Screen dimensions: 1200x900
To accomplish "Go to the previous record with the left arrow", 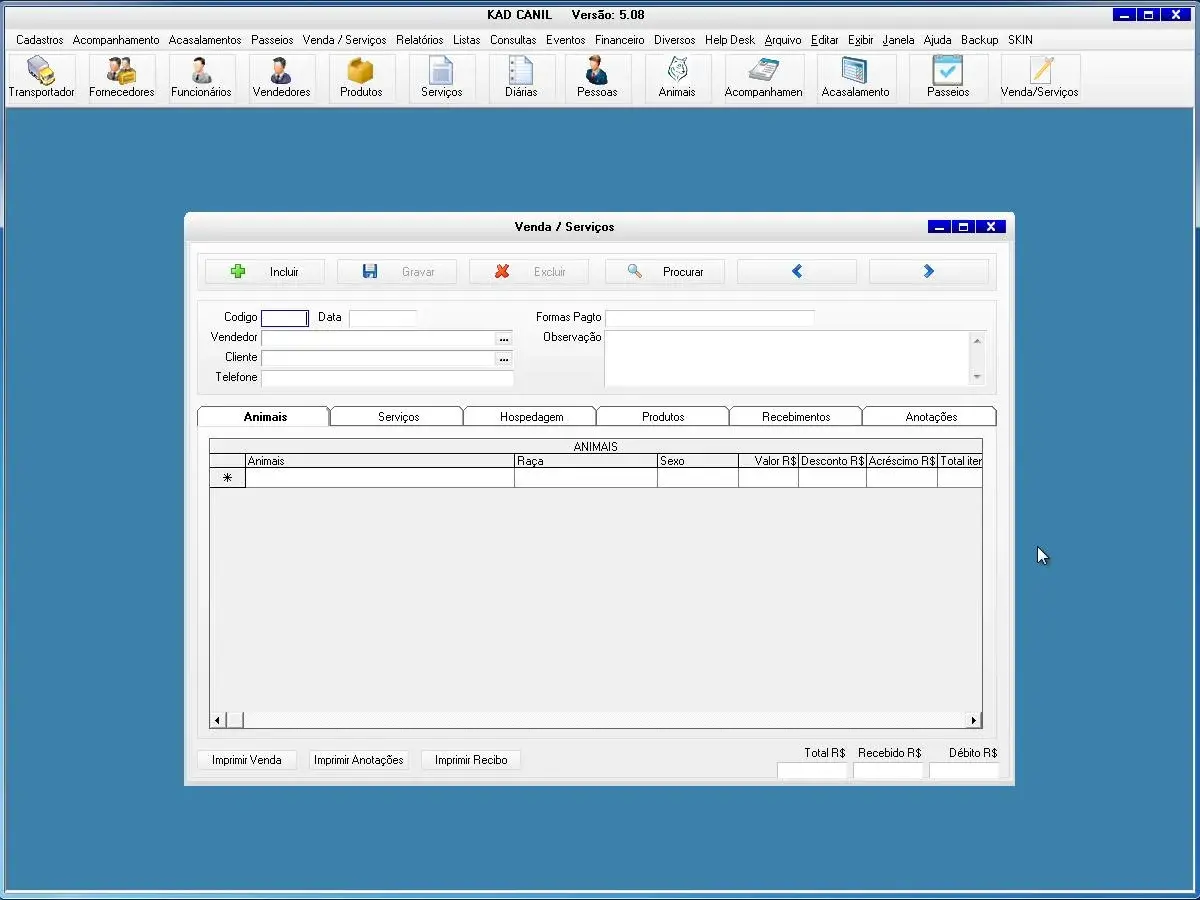I will tap(796, 272).
